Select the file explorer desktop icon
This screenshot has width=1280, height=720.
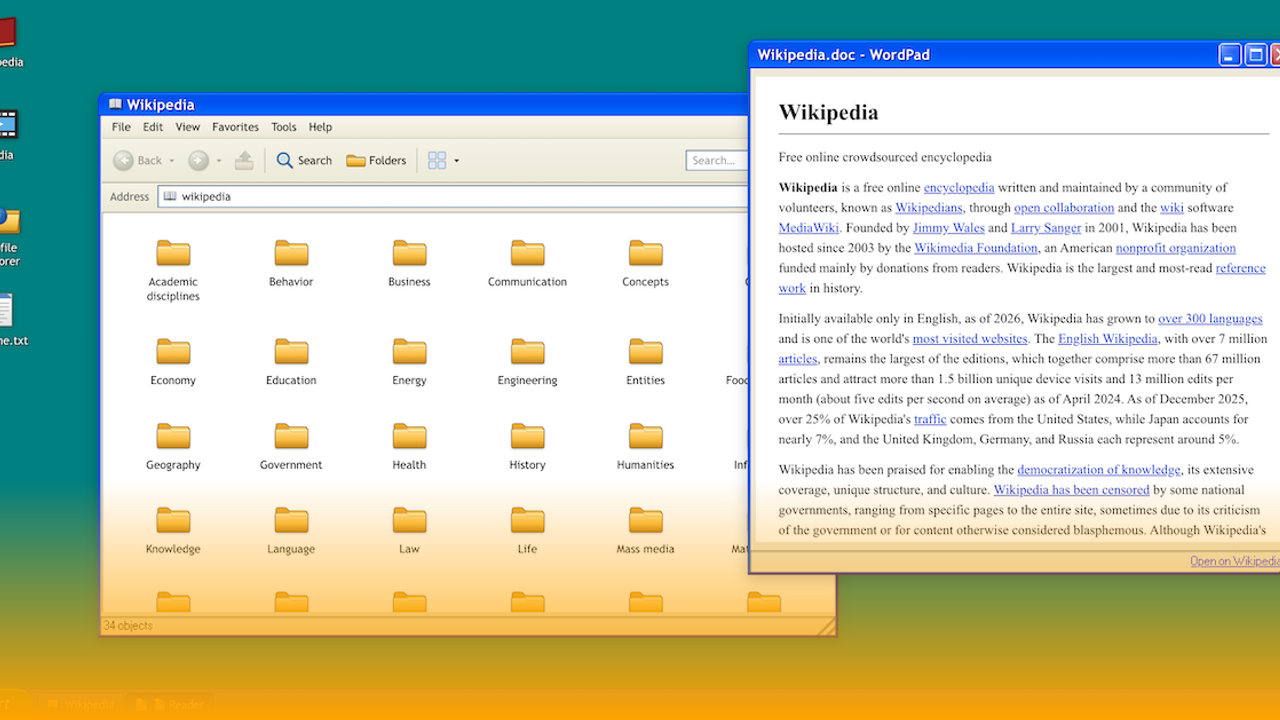click(x=9, y=237)
